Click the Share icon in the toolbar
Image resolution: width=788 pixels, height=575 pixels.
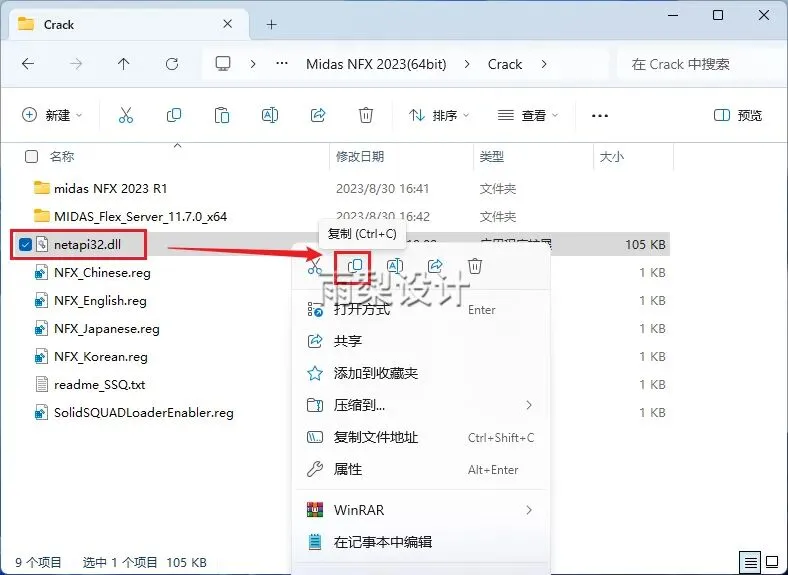click(x=318, y=115)
